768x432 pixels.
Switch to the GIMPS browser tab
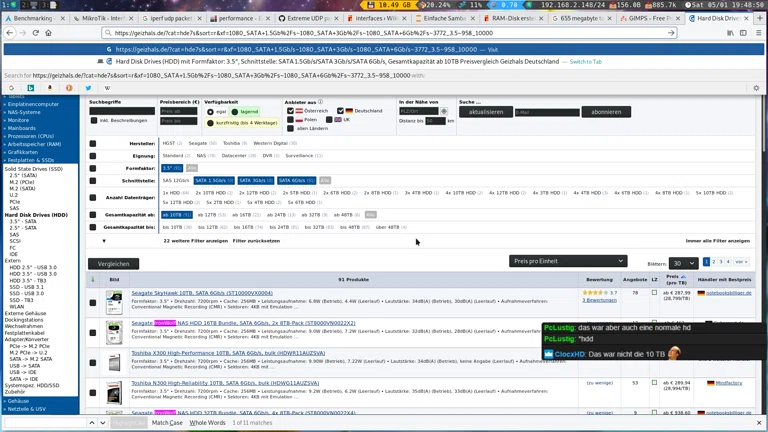click(648, 18)
